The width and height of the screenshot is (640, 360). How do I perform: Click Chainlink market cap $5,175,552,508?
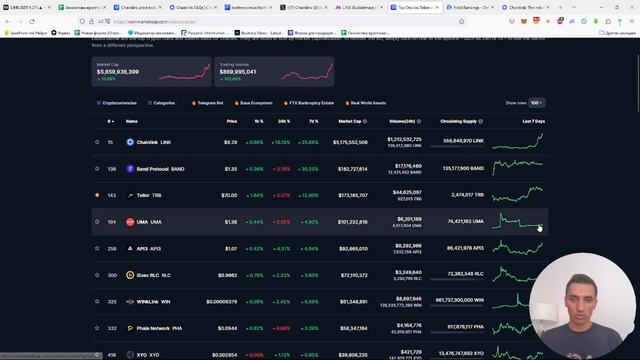coord(350,142)
